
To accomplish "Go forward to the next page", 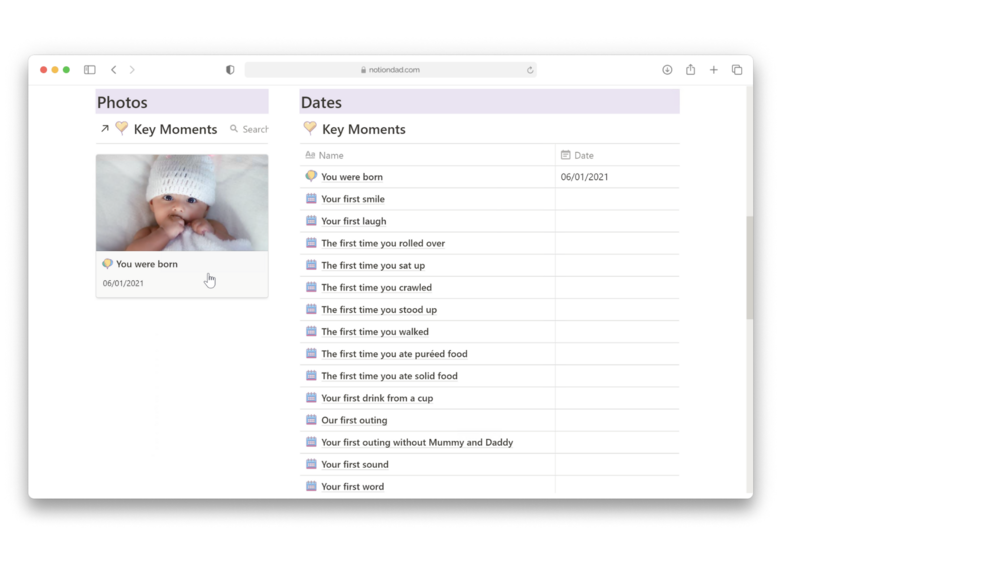I will coord(132,70).
